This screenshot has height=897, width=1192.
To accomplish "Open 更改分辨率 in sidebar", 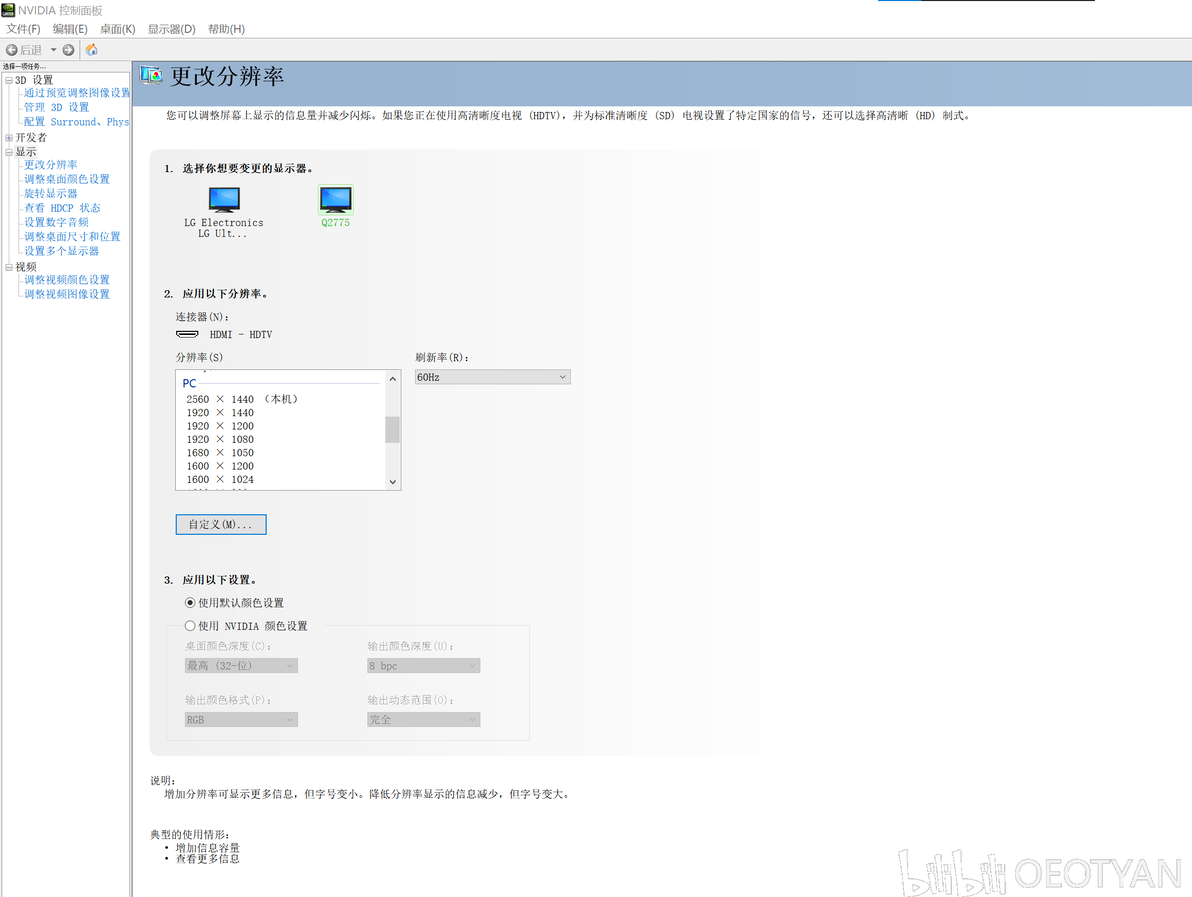I will point(50,164).
